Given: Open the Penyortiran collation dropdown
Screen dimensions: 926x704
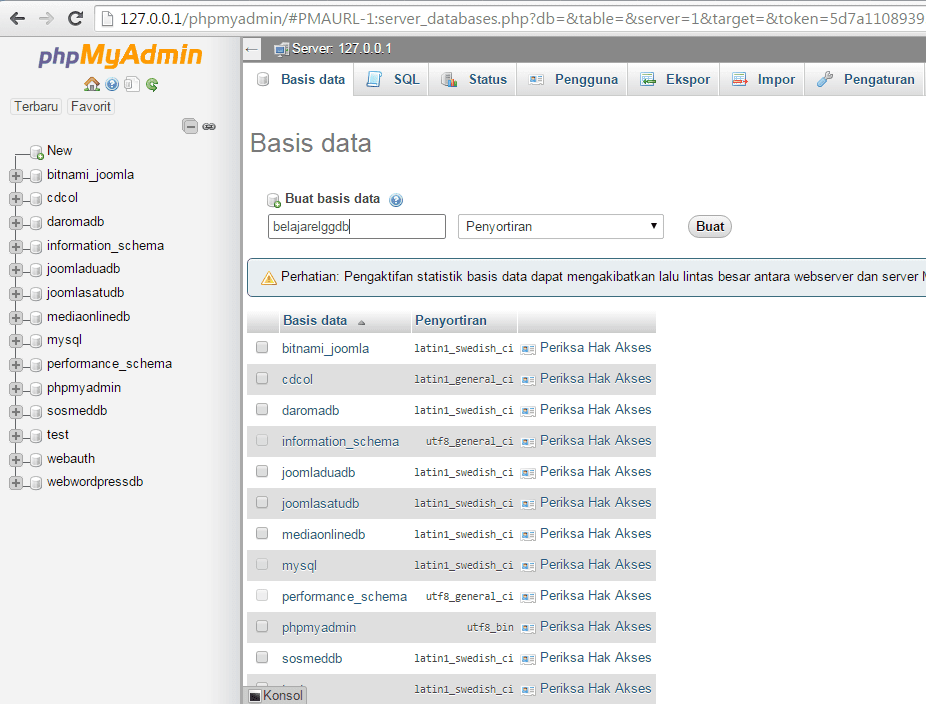Looking at the screenshot, I should (x=560, y=227).
